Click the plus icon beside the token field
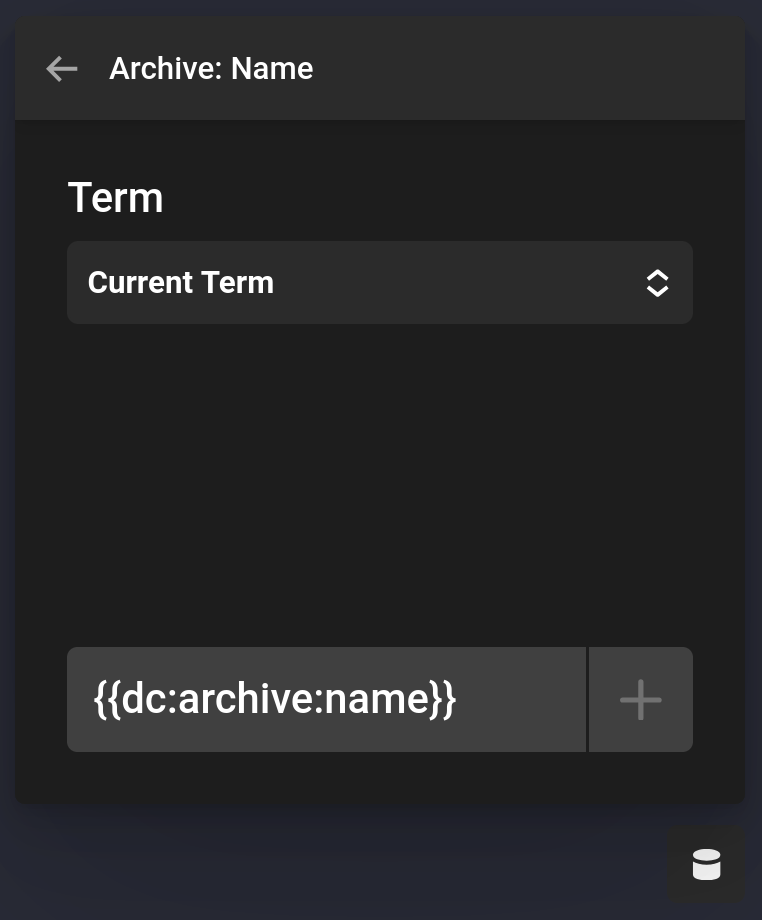This screenshot has width=762, height=920. pos(640,699)
